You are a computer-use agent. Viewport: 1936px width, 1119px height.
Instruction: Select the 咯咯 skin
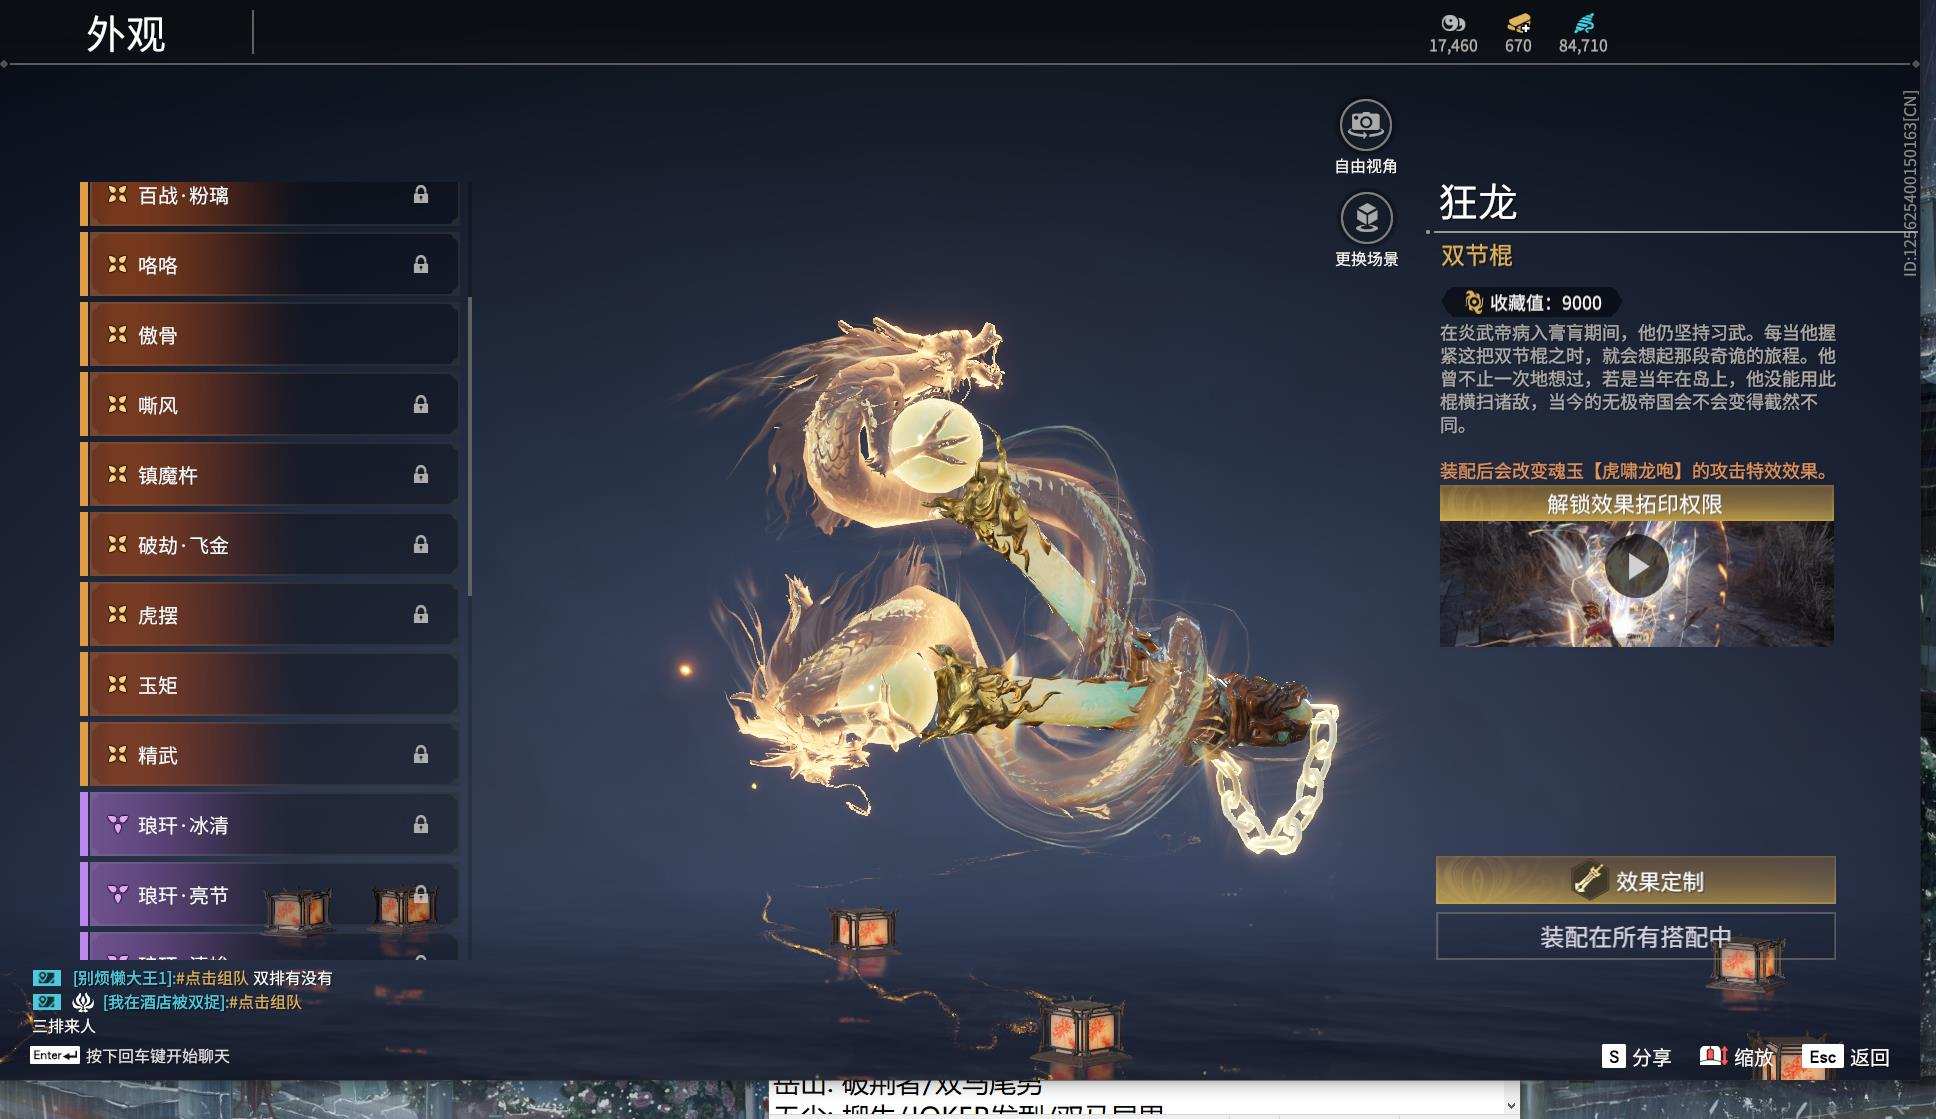[270, 265]
